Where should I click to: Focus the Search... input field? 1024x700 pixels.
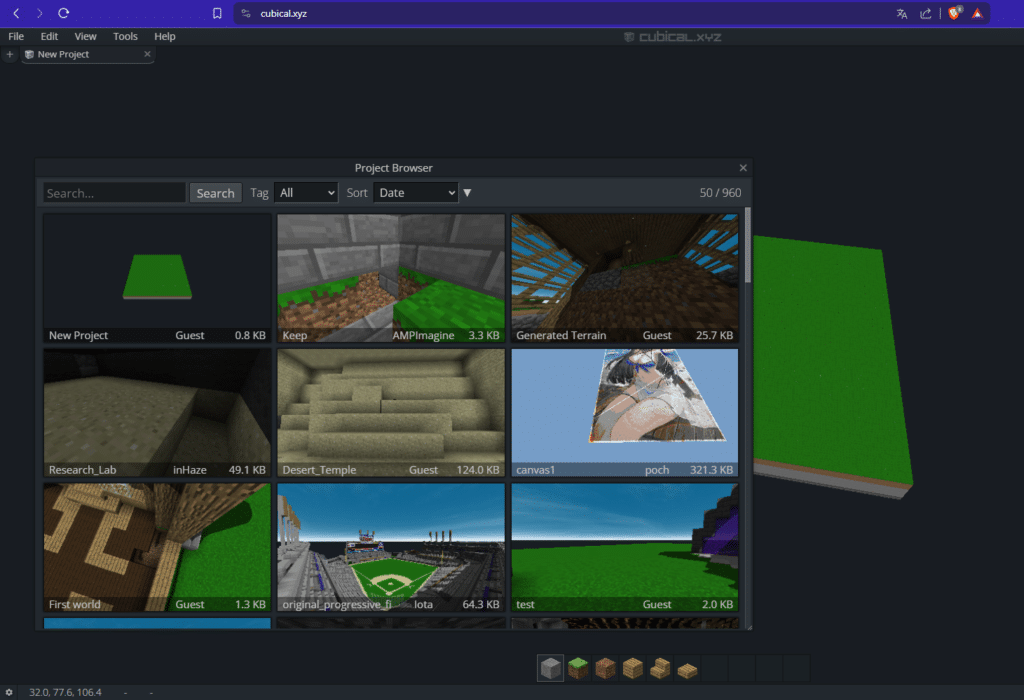coord(114,193)
